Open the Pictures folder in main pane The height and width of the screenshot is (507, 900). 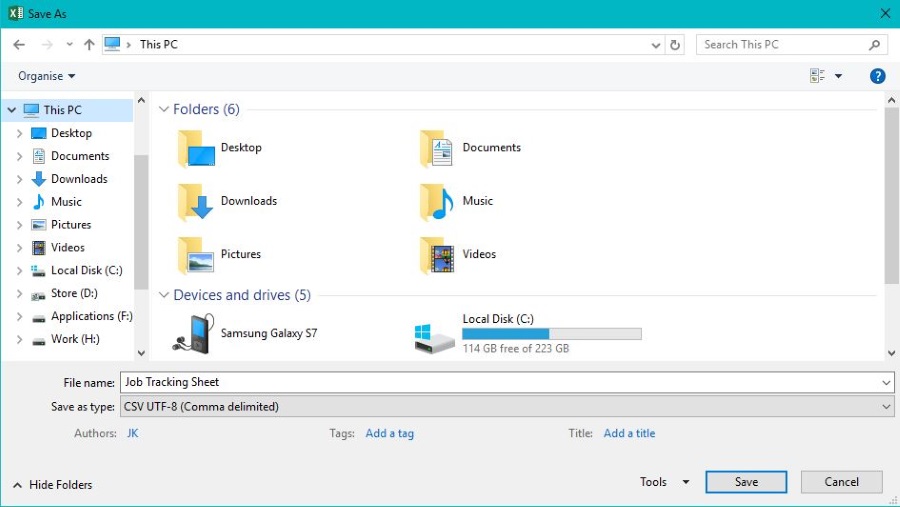click(x=219, y=255)
